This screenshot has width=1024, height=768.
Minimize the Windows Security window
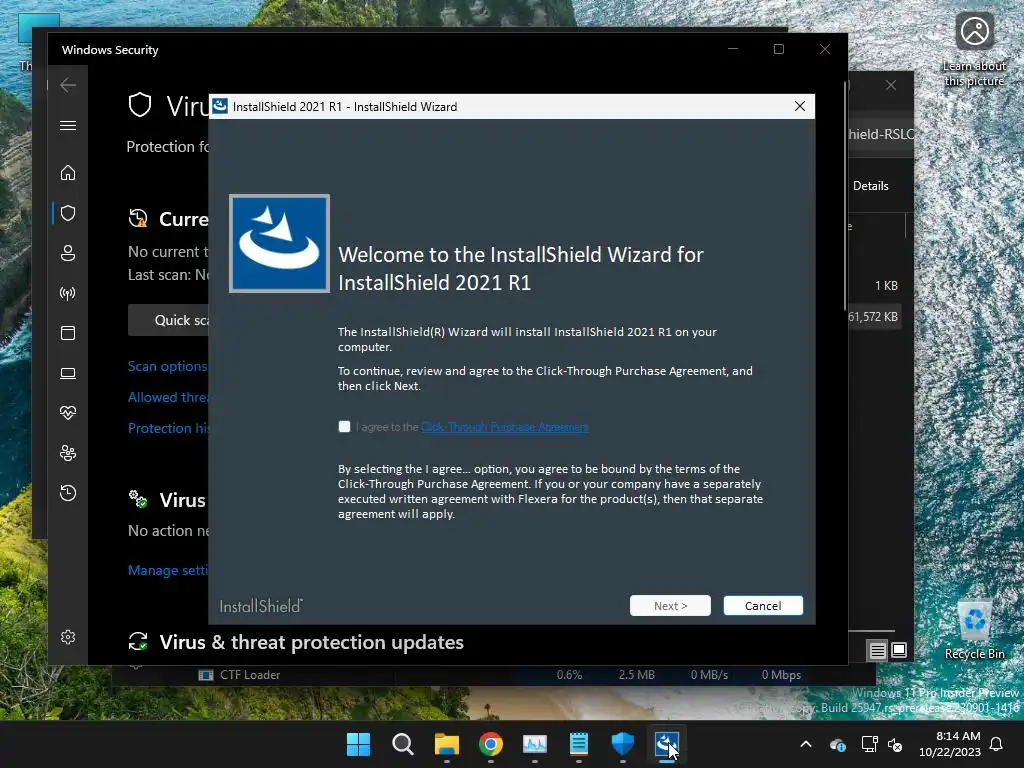(733, 50)
